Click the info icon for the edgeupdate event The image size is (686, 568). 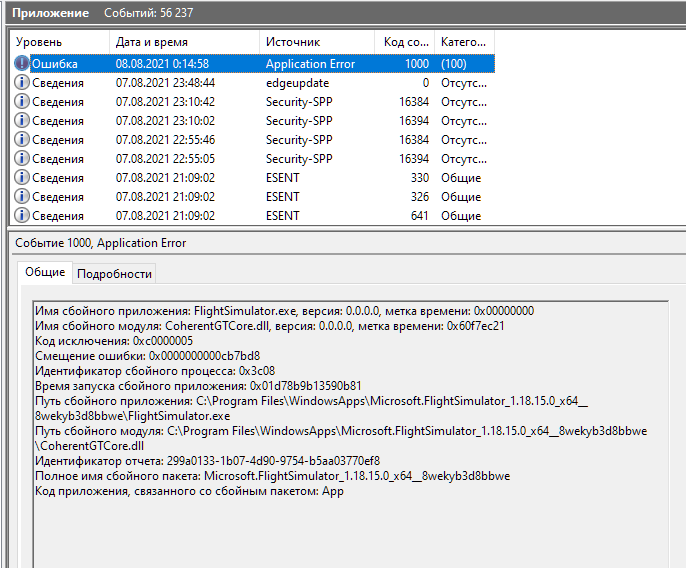[x=21, y=82]
